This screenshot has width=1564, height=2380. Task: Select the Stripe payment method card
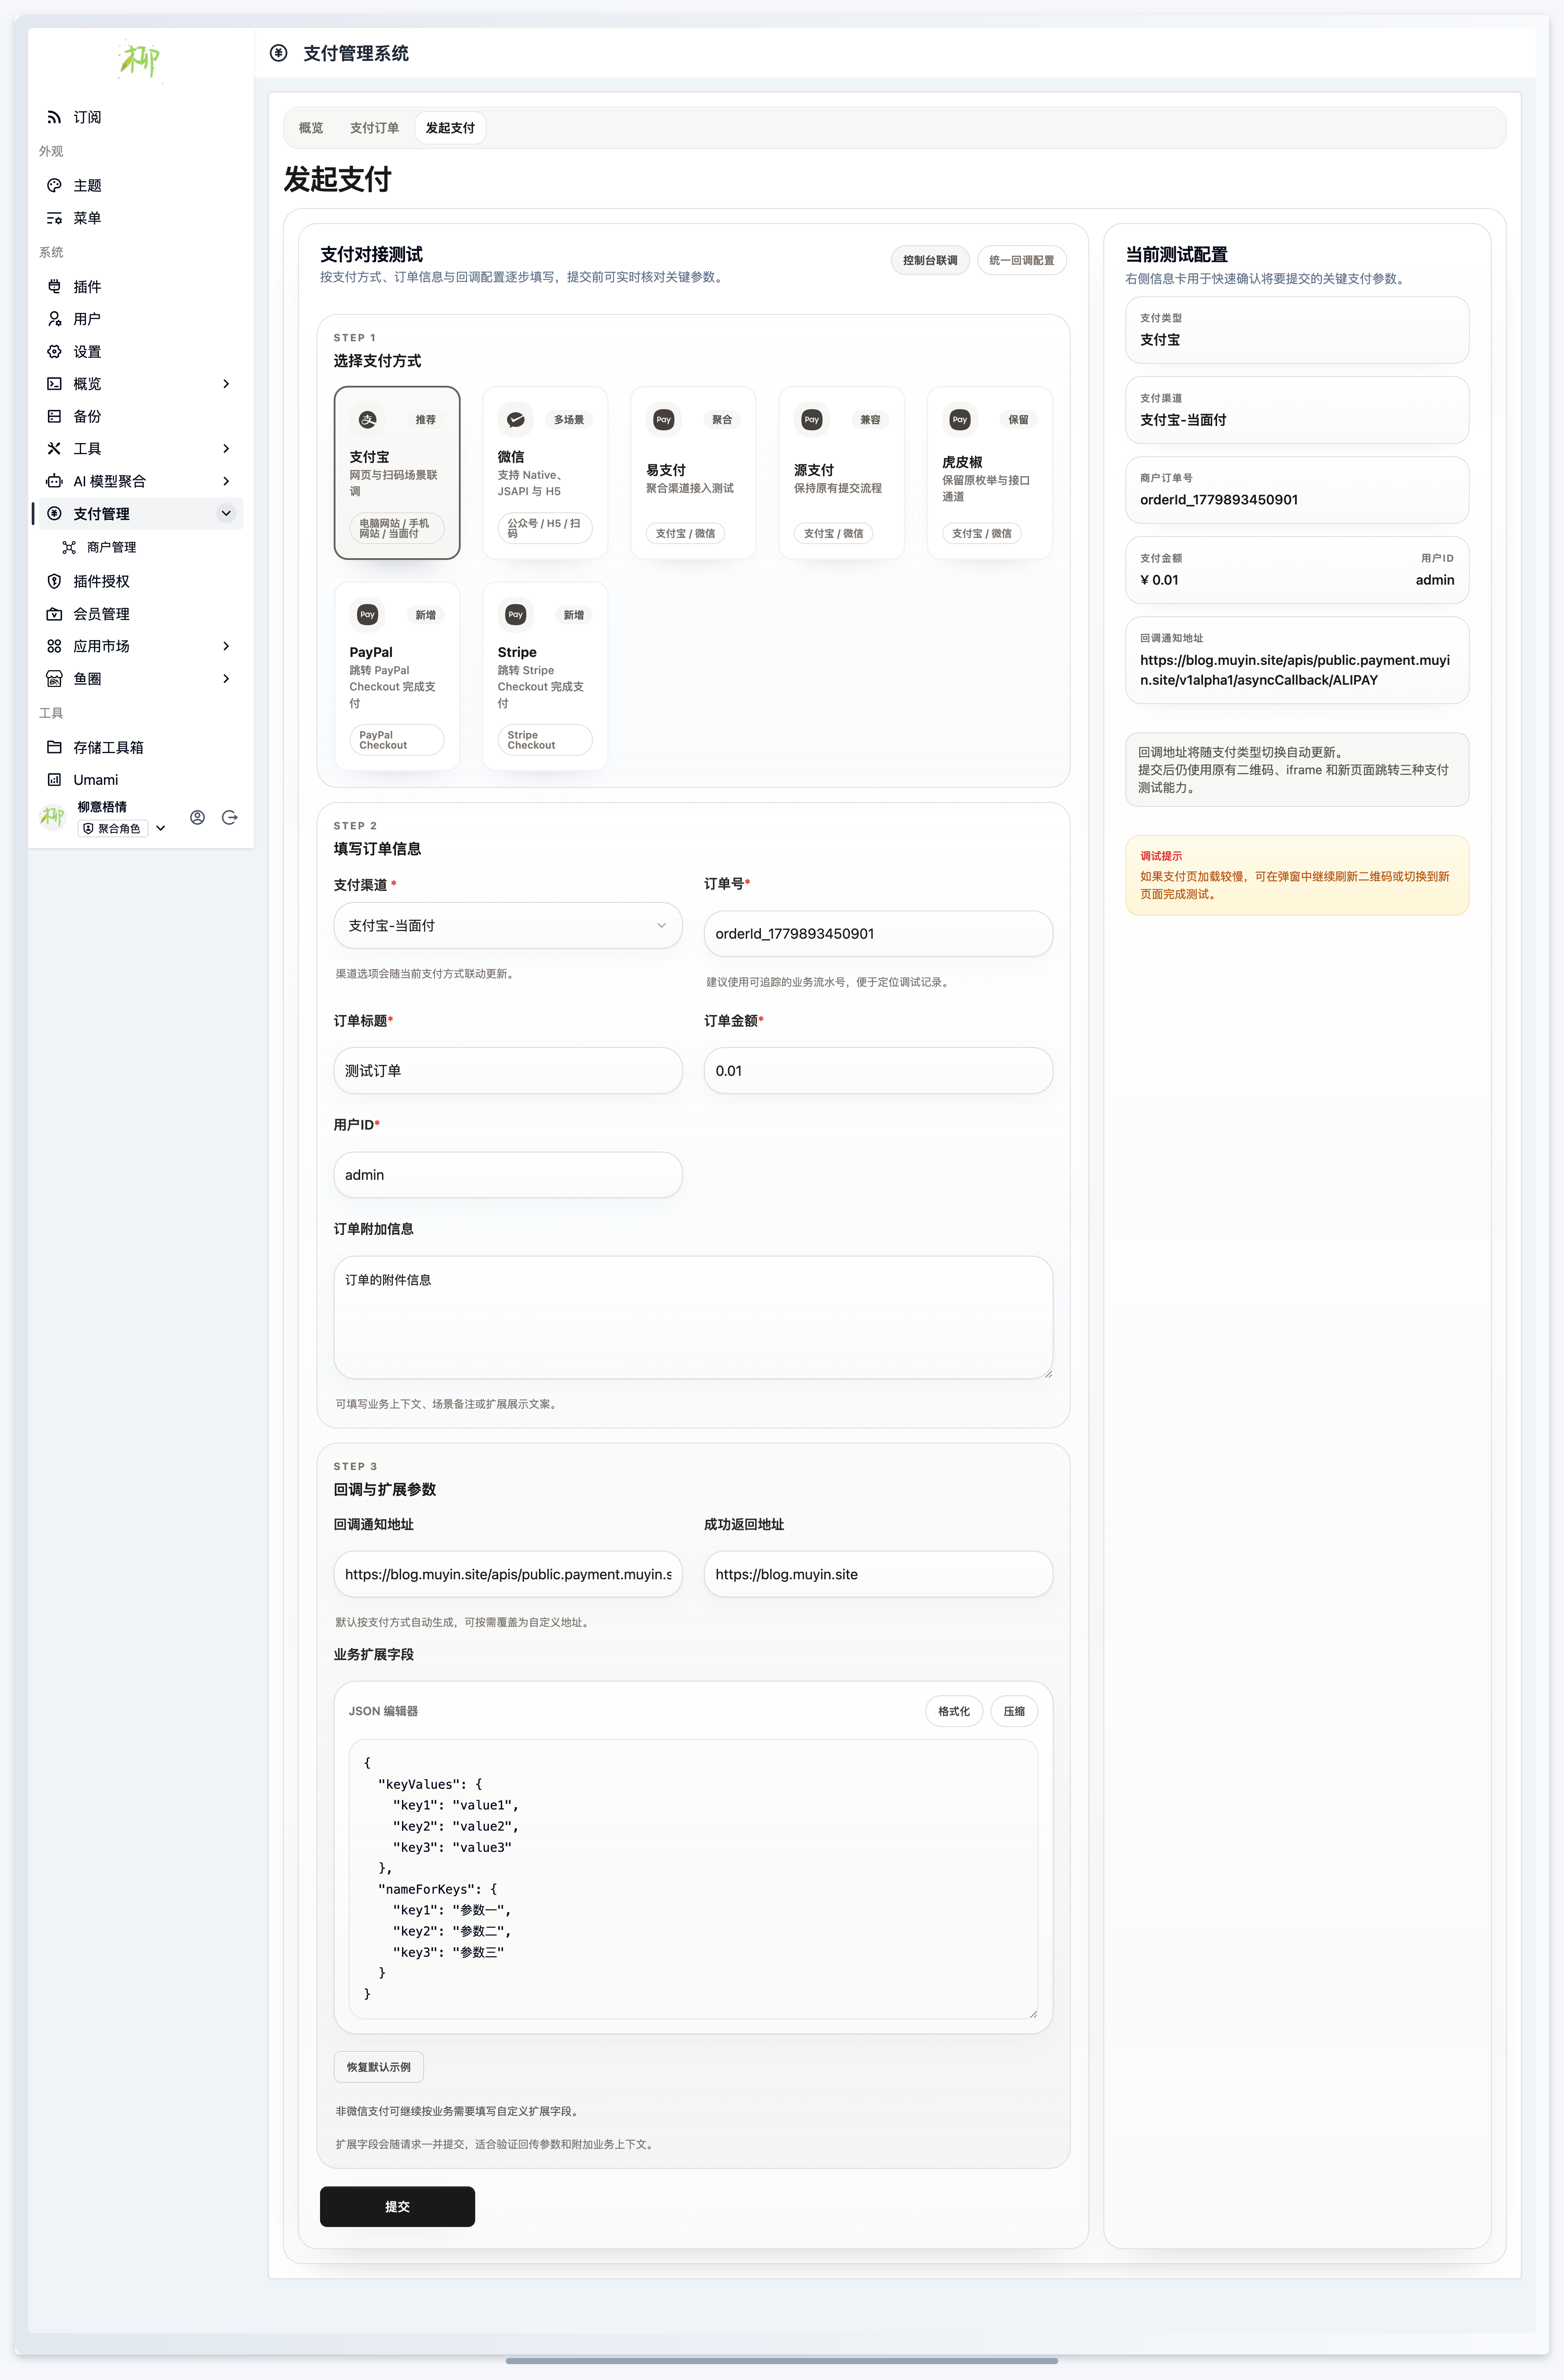click(x=545, y=676)
